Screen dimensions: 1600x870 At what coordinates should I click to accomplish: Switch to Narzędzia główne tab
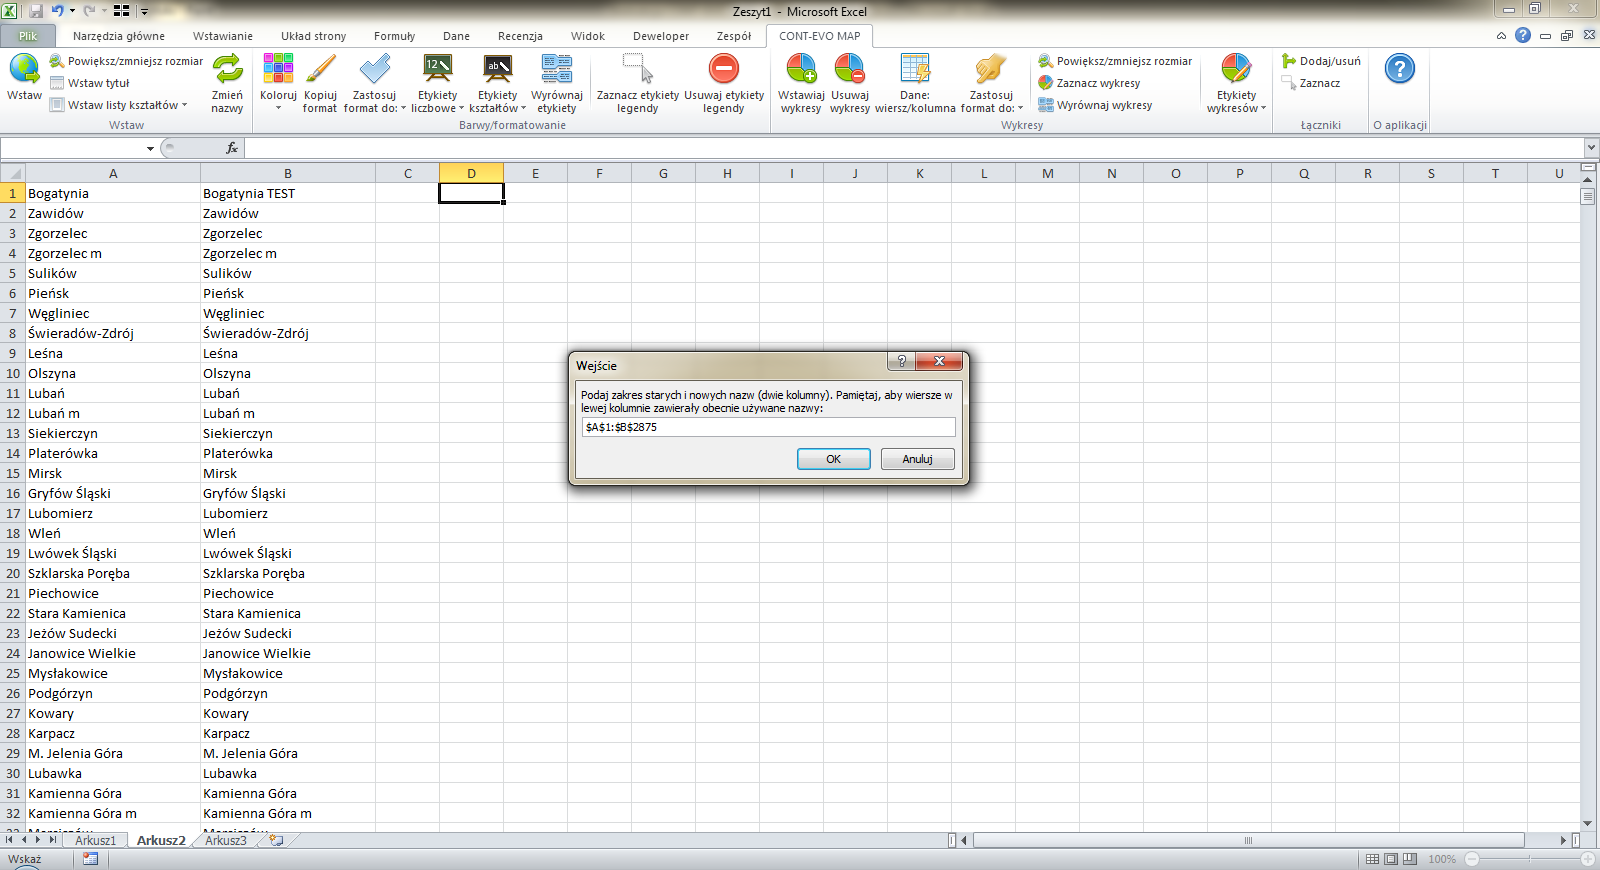coord(119,36)
